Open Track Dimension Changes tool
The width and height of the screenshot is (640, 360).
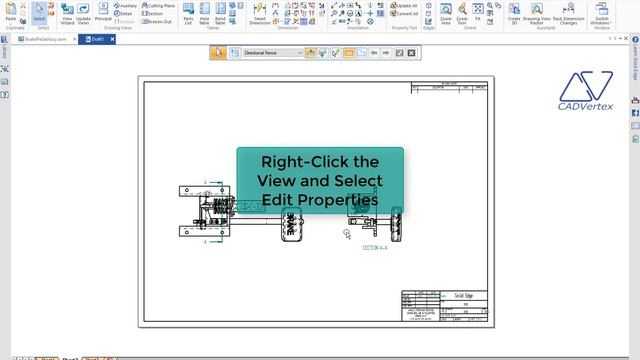[x=569, y=13]
